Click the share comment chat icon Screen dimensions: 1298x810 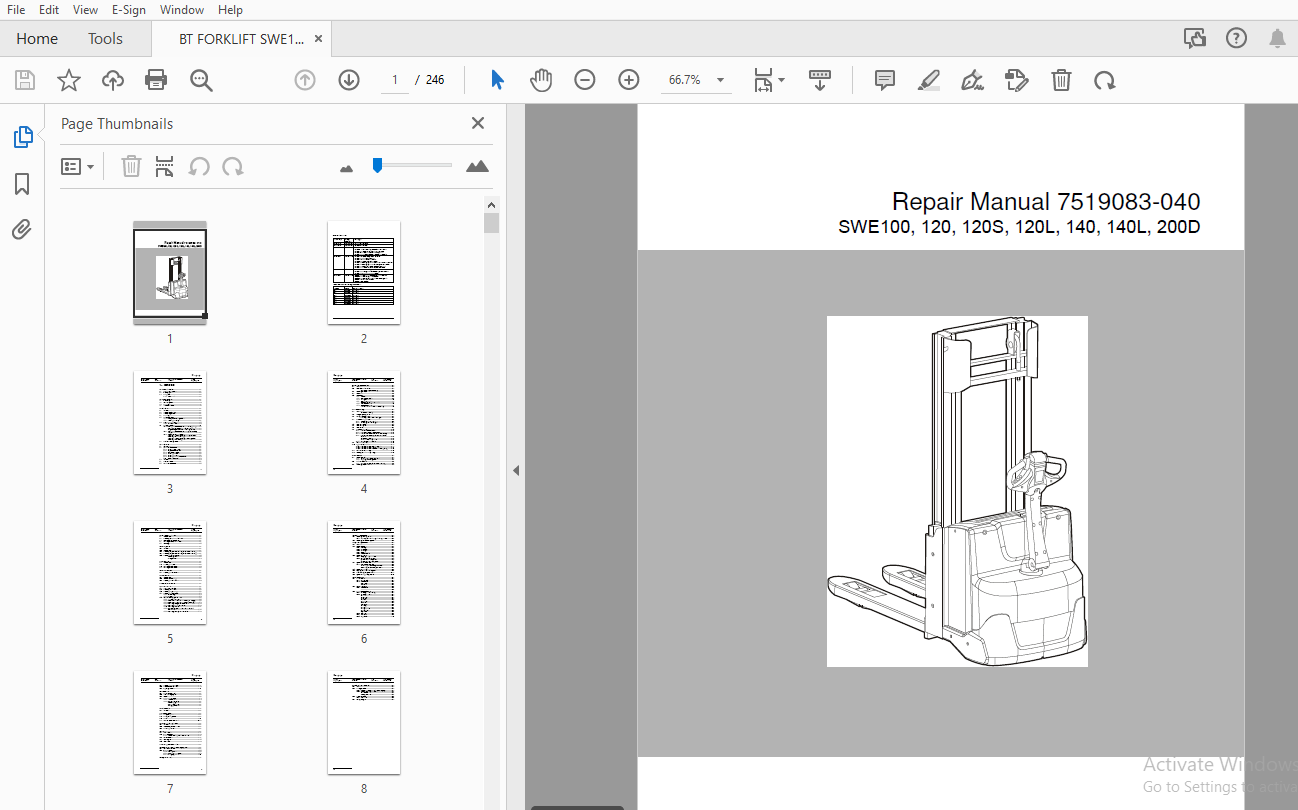(1195, 38)
